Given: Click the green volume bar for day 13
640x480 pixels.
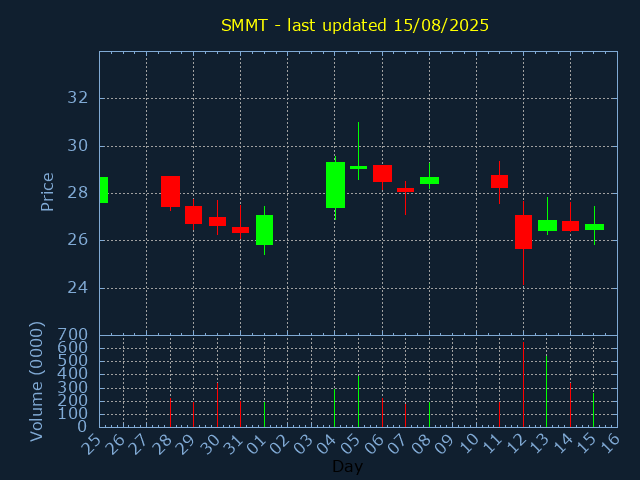Looking at the screenshot, I should 547,391.
